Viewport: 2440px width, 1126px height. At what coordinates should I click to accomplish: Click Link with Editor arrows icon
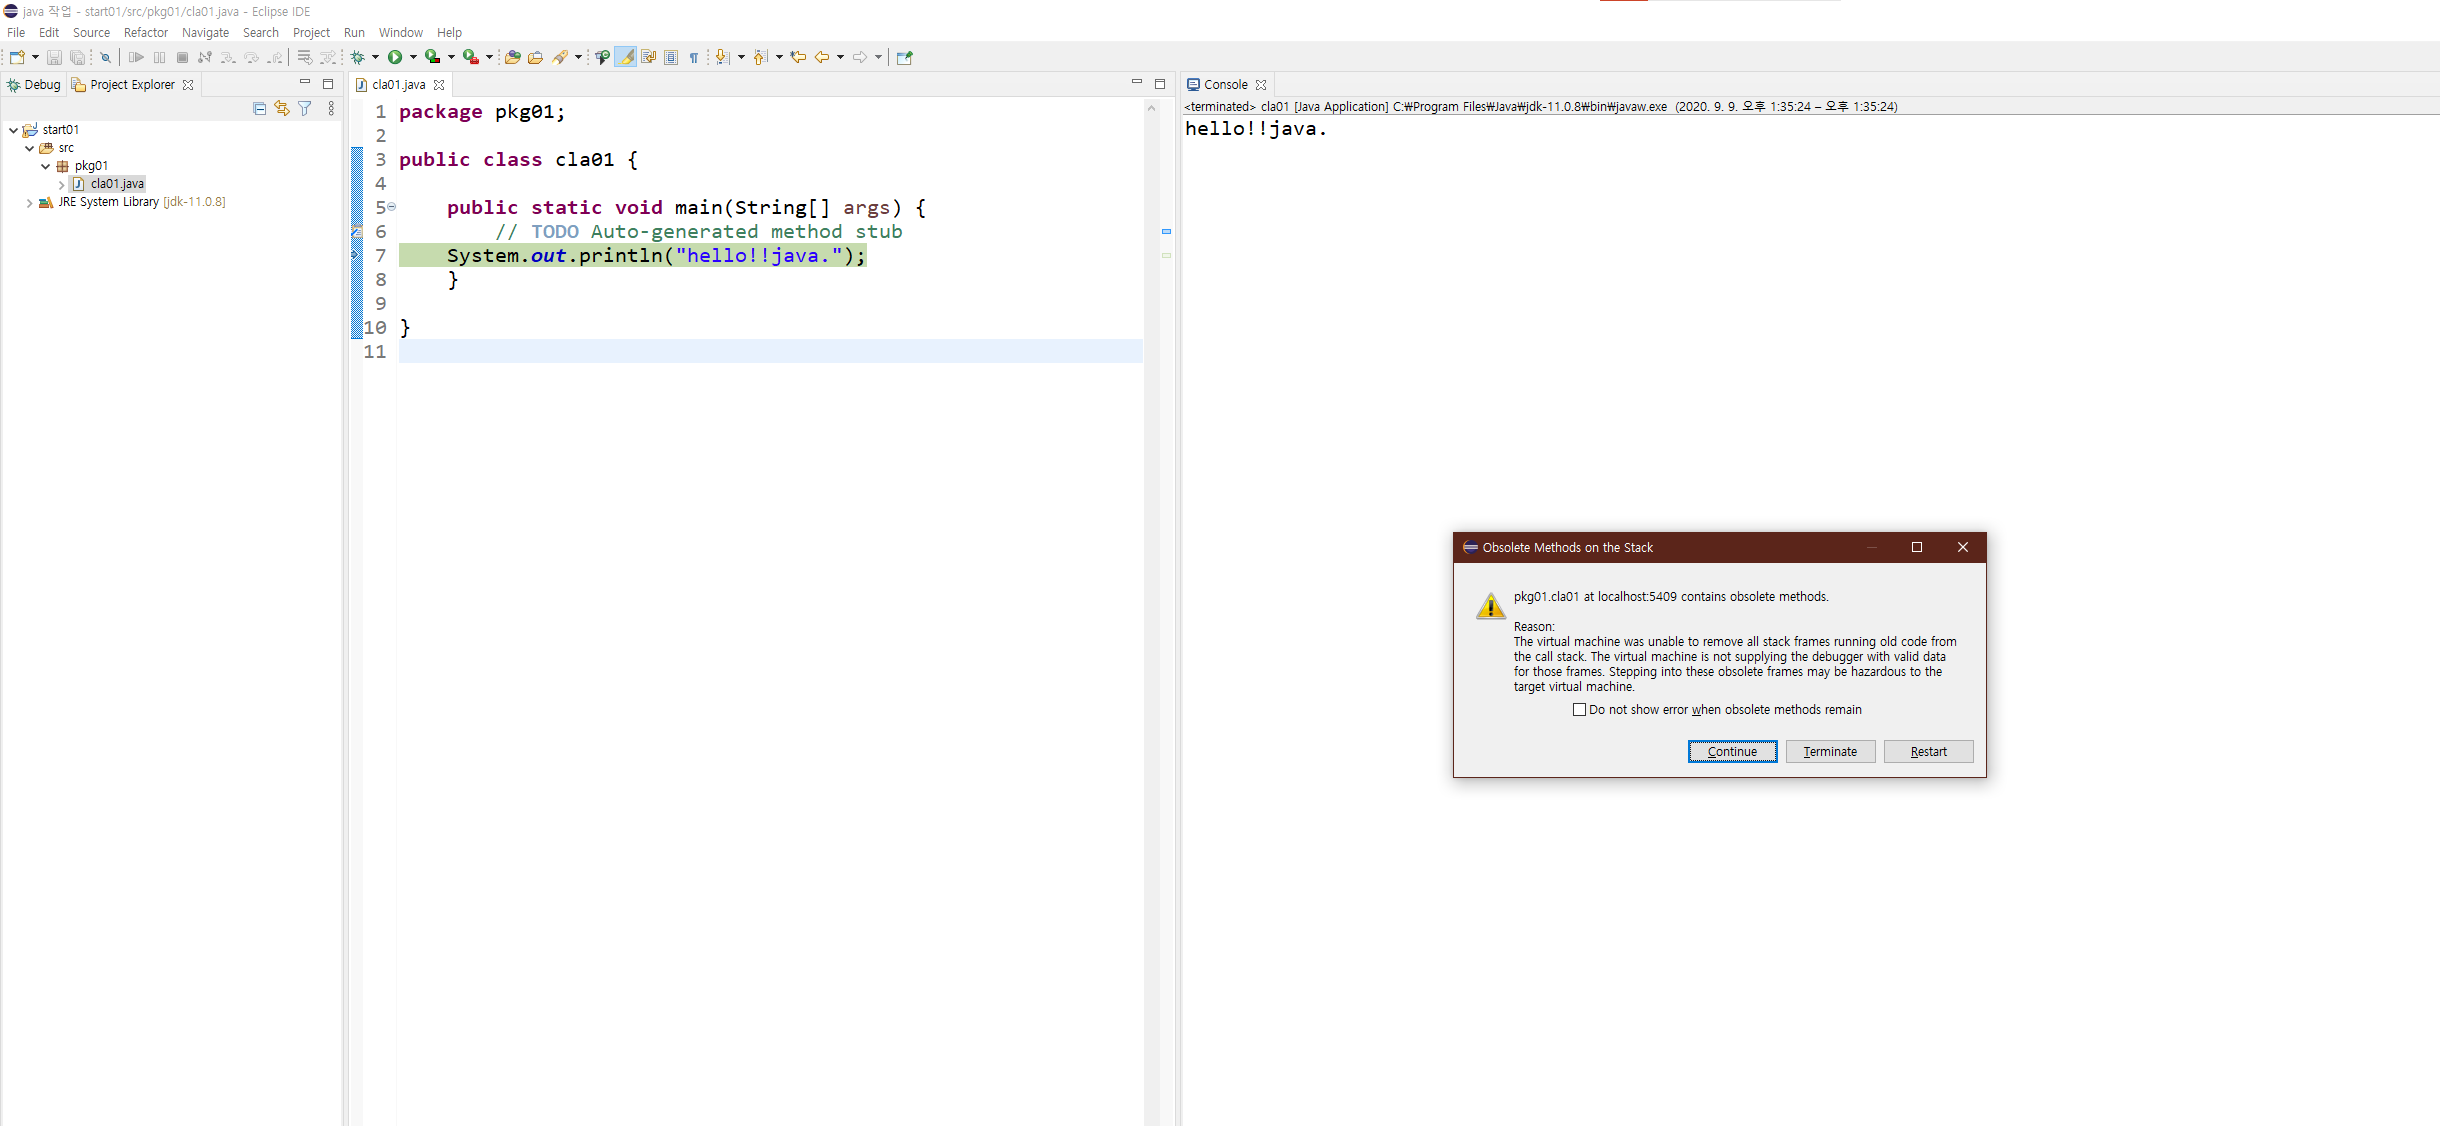[x=282, y=108]
